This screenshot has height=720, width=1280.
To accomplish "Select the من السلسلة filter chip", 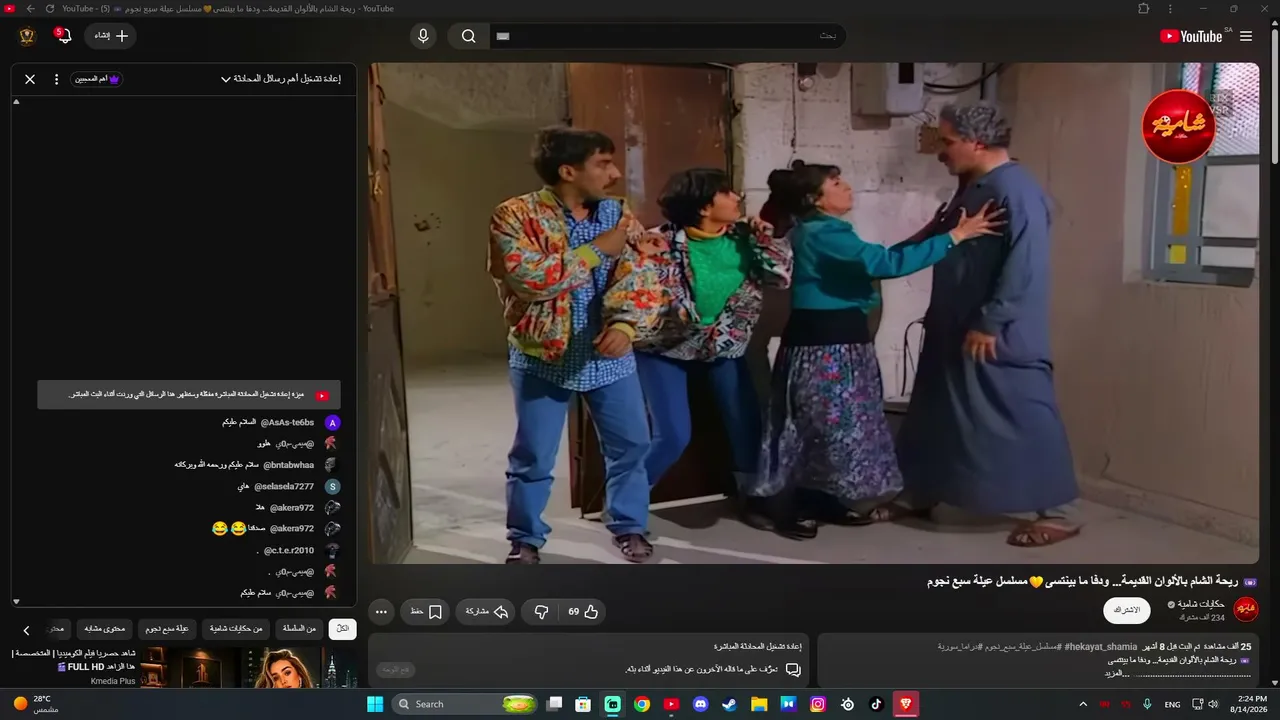I will pyautogui.click(x=299, y=629).
